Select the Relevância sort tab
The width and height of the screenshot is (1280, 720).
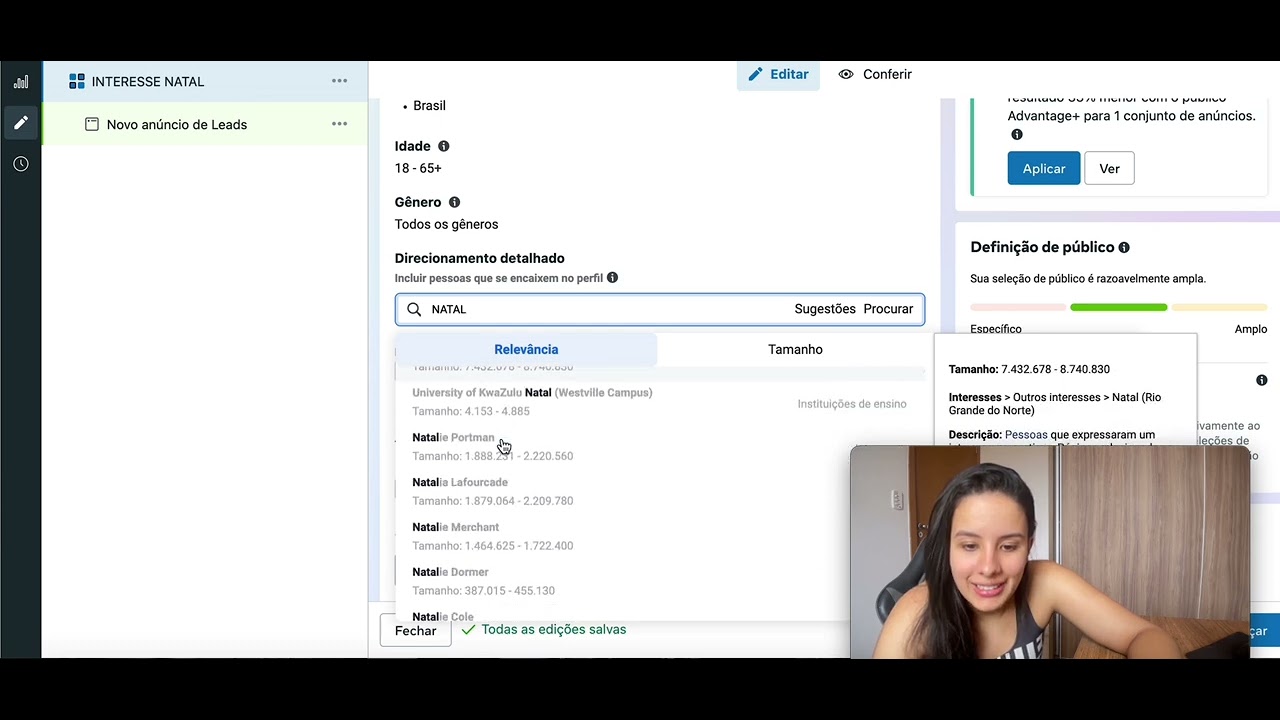point(526,349)
